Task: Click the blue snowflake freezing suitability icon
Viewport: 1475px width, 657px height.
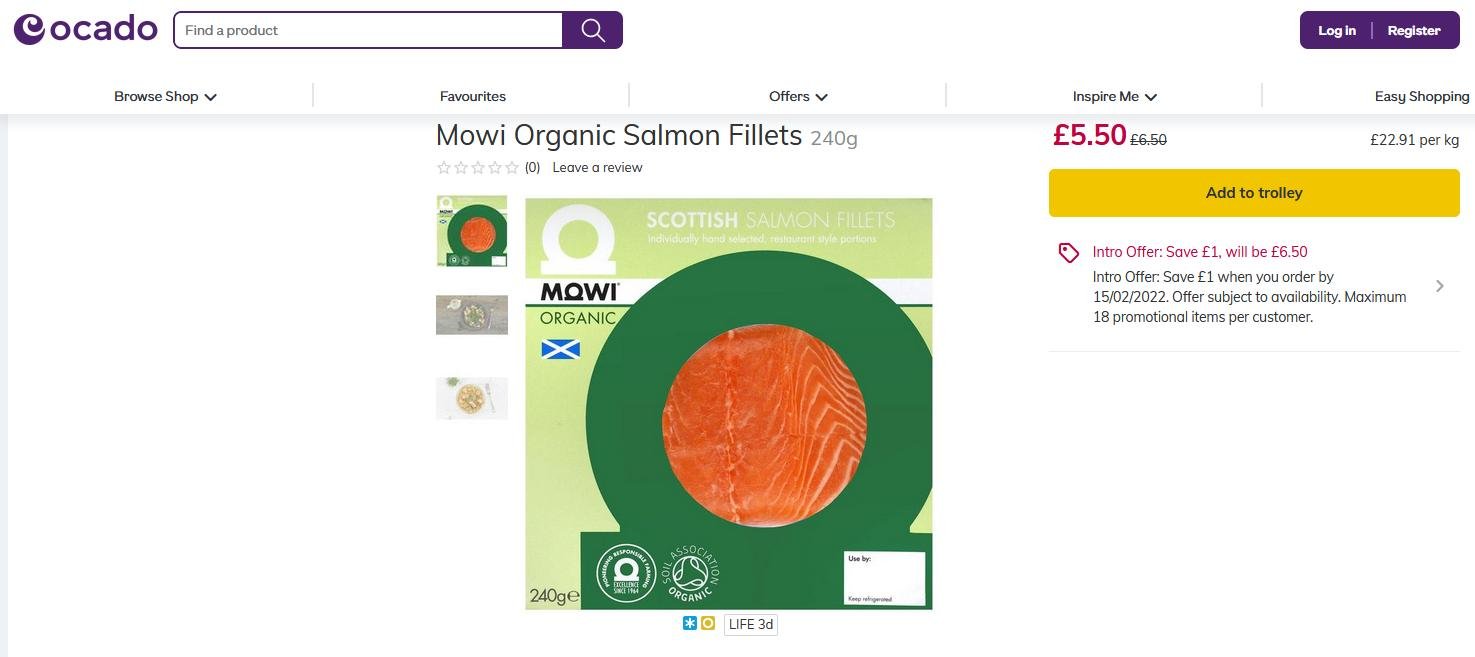Action: coord(689,623)
